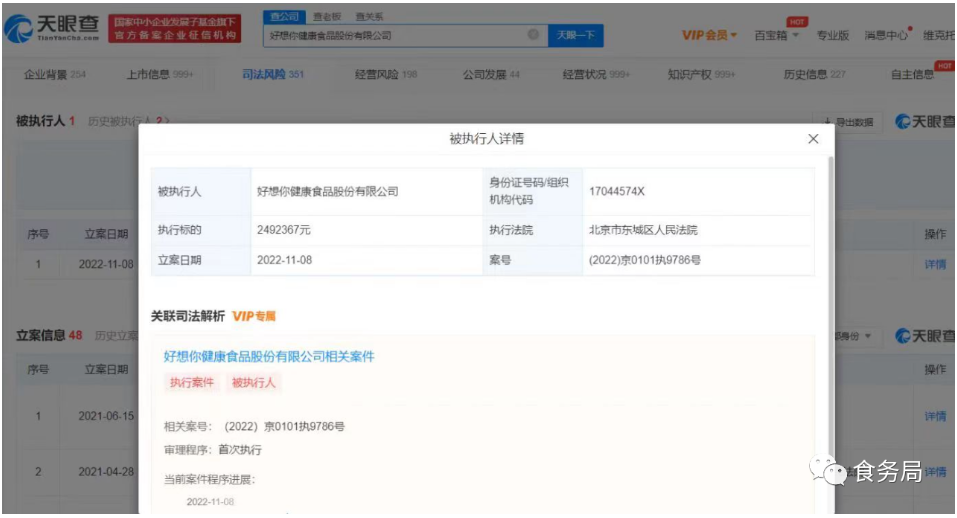The height and width of the screenshot is (518, 957).
Task: Click the 专业版 link
Action: pos(832,35)
